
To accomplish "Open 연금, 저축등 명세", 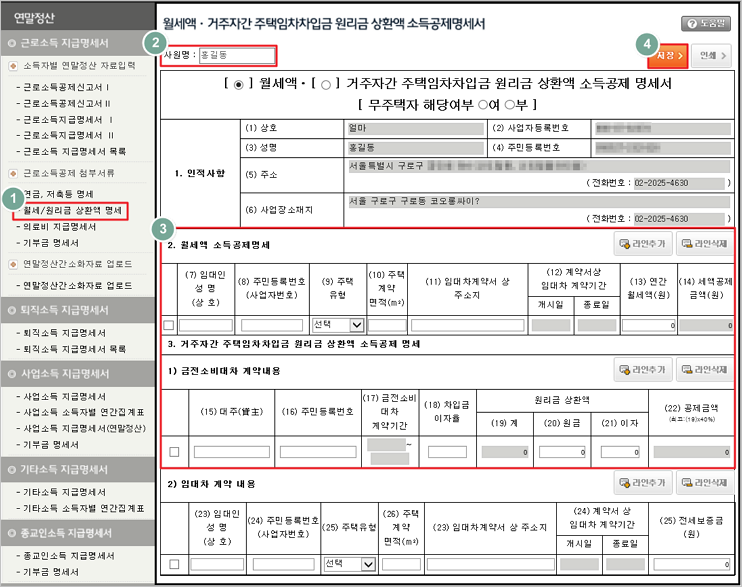I will pos(59,194).
